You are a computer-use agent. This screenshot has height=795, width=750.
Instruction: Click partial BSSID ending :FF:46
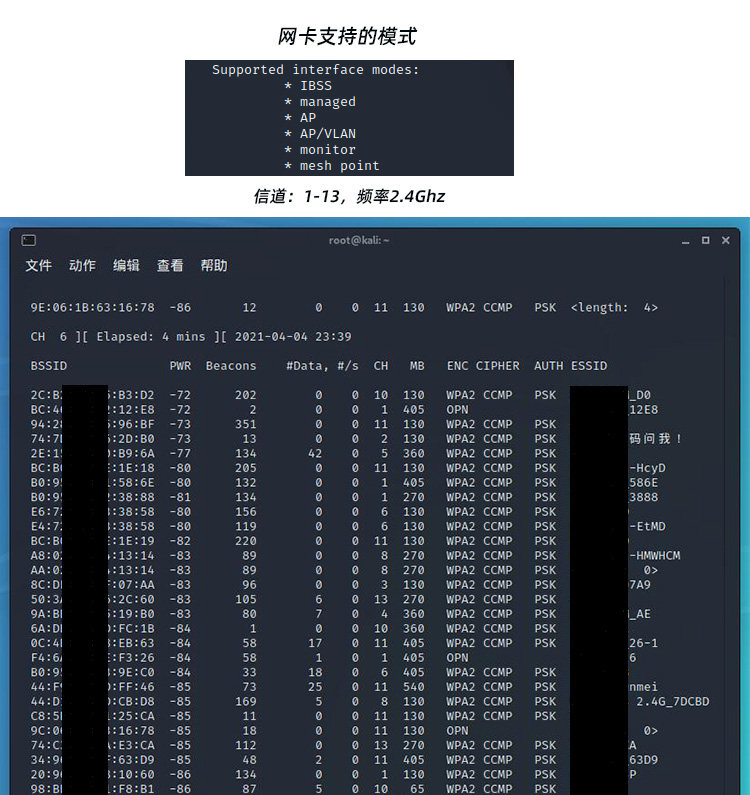point(131,686)
